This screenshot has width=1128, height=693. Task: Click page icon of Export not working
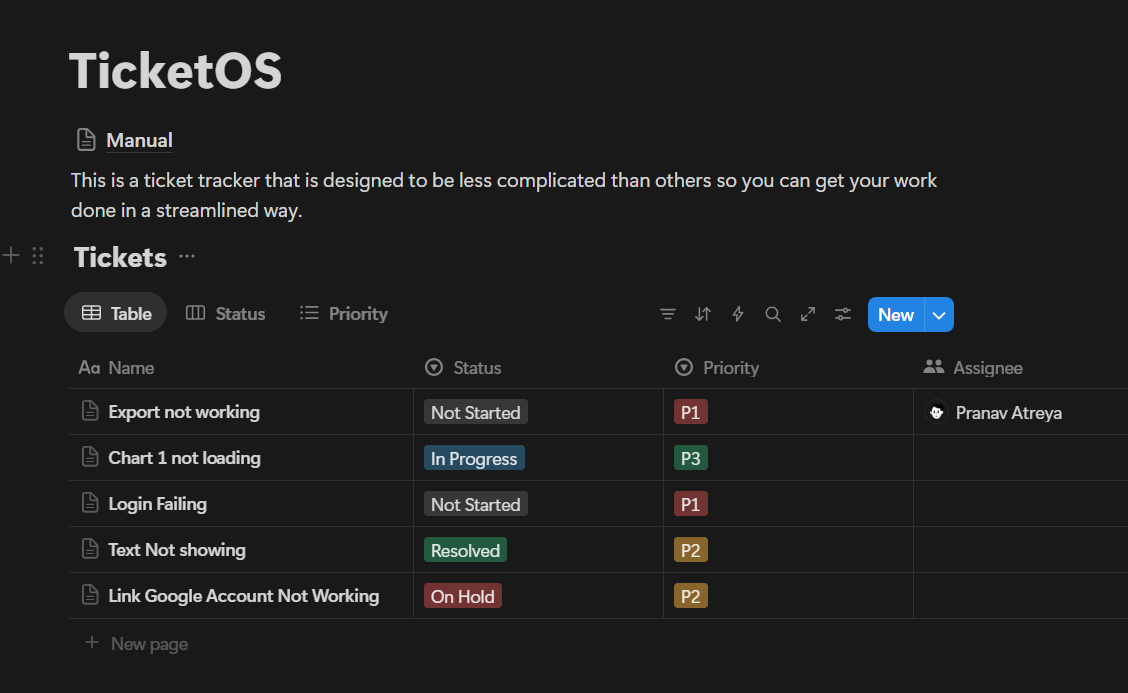(x=90, y=411)
